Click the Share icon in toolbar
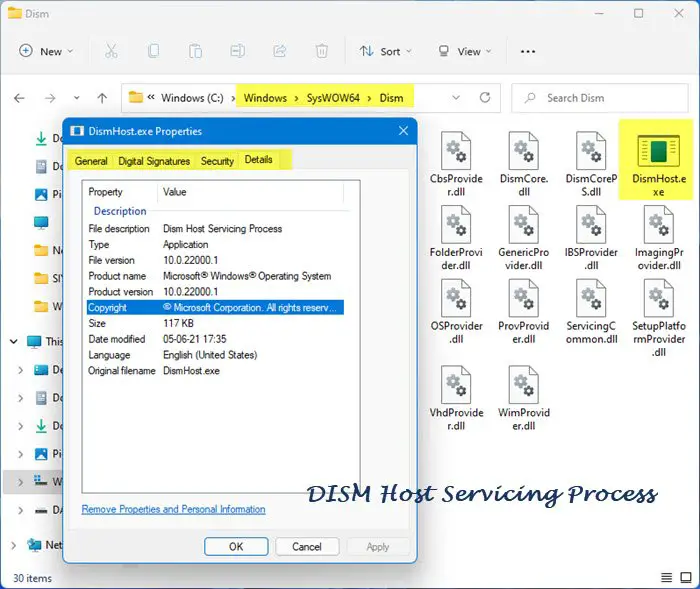This screenshot has height=589, width=700. (x=279, y=51)
